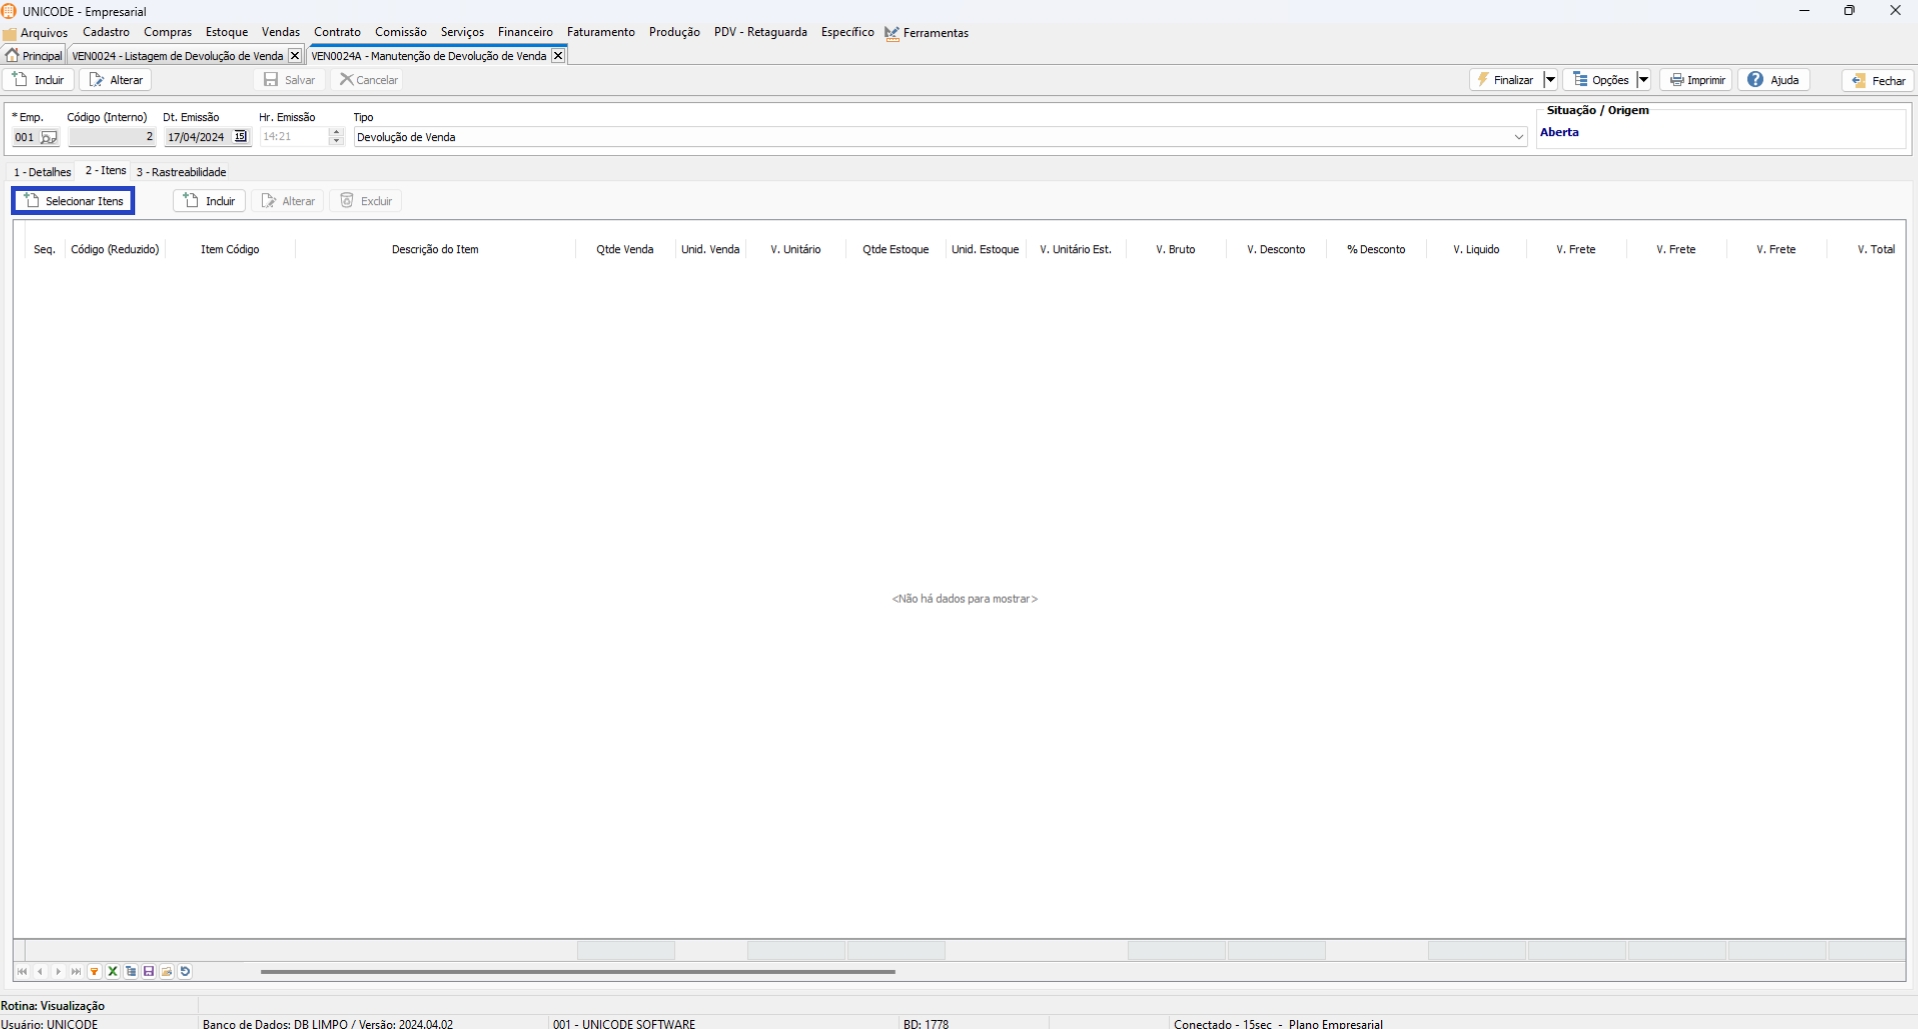Image resolution: width=1918 pixels, height=1029 pixels.
Task: Expand the Tipo dropdown list
Action: 1518,137
